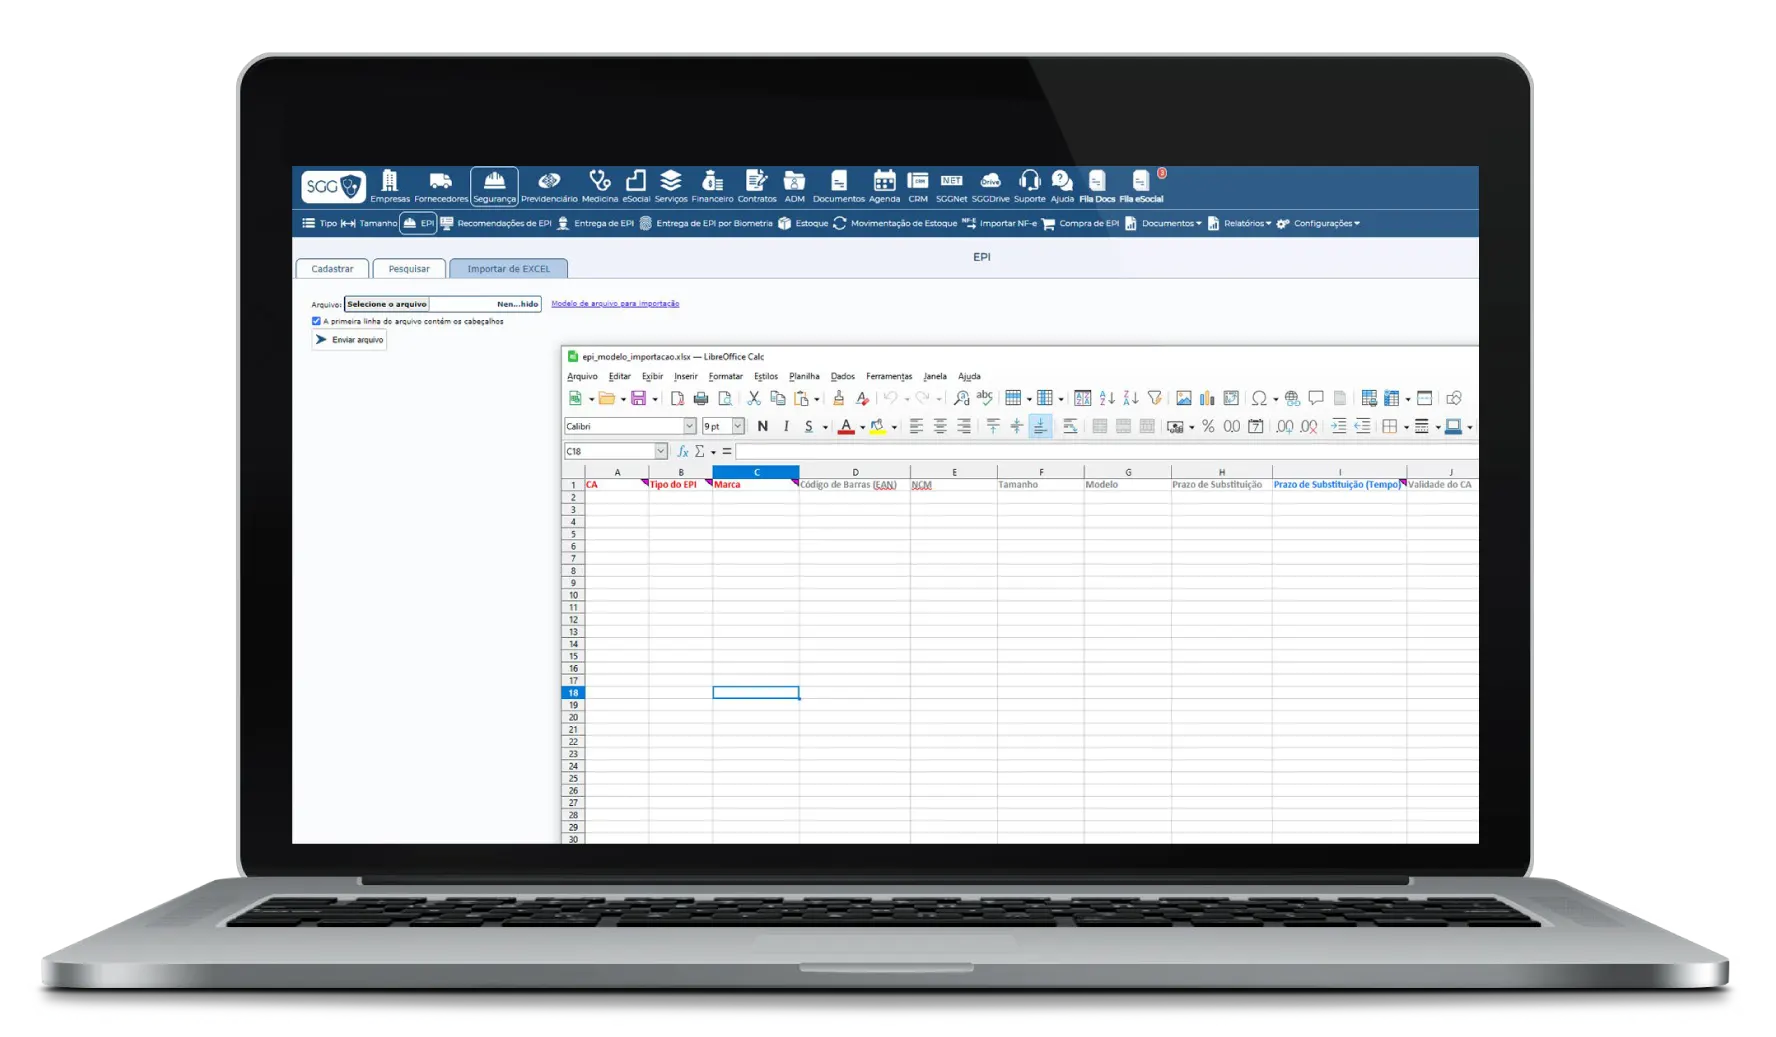Click the Cut scissors icon in Calc

[754, 398]
